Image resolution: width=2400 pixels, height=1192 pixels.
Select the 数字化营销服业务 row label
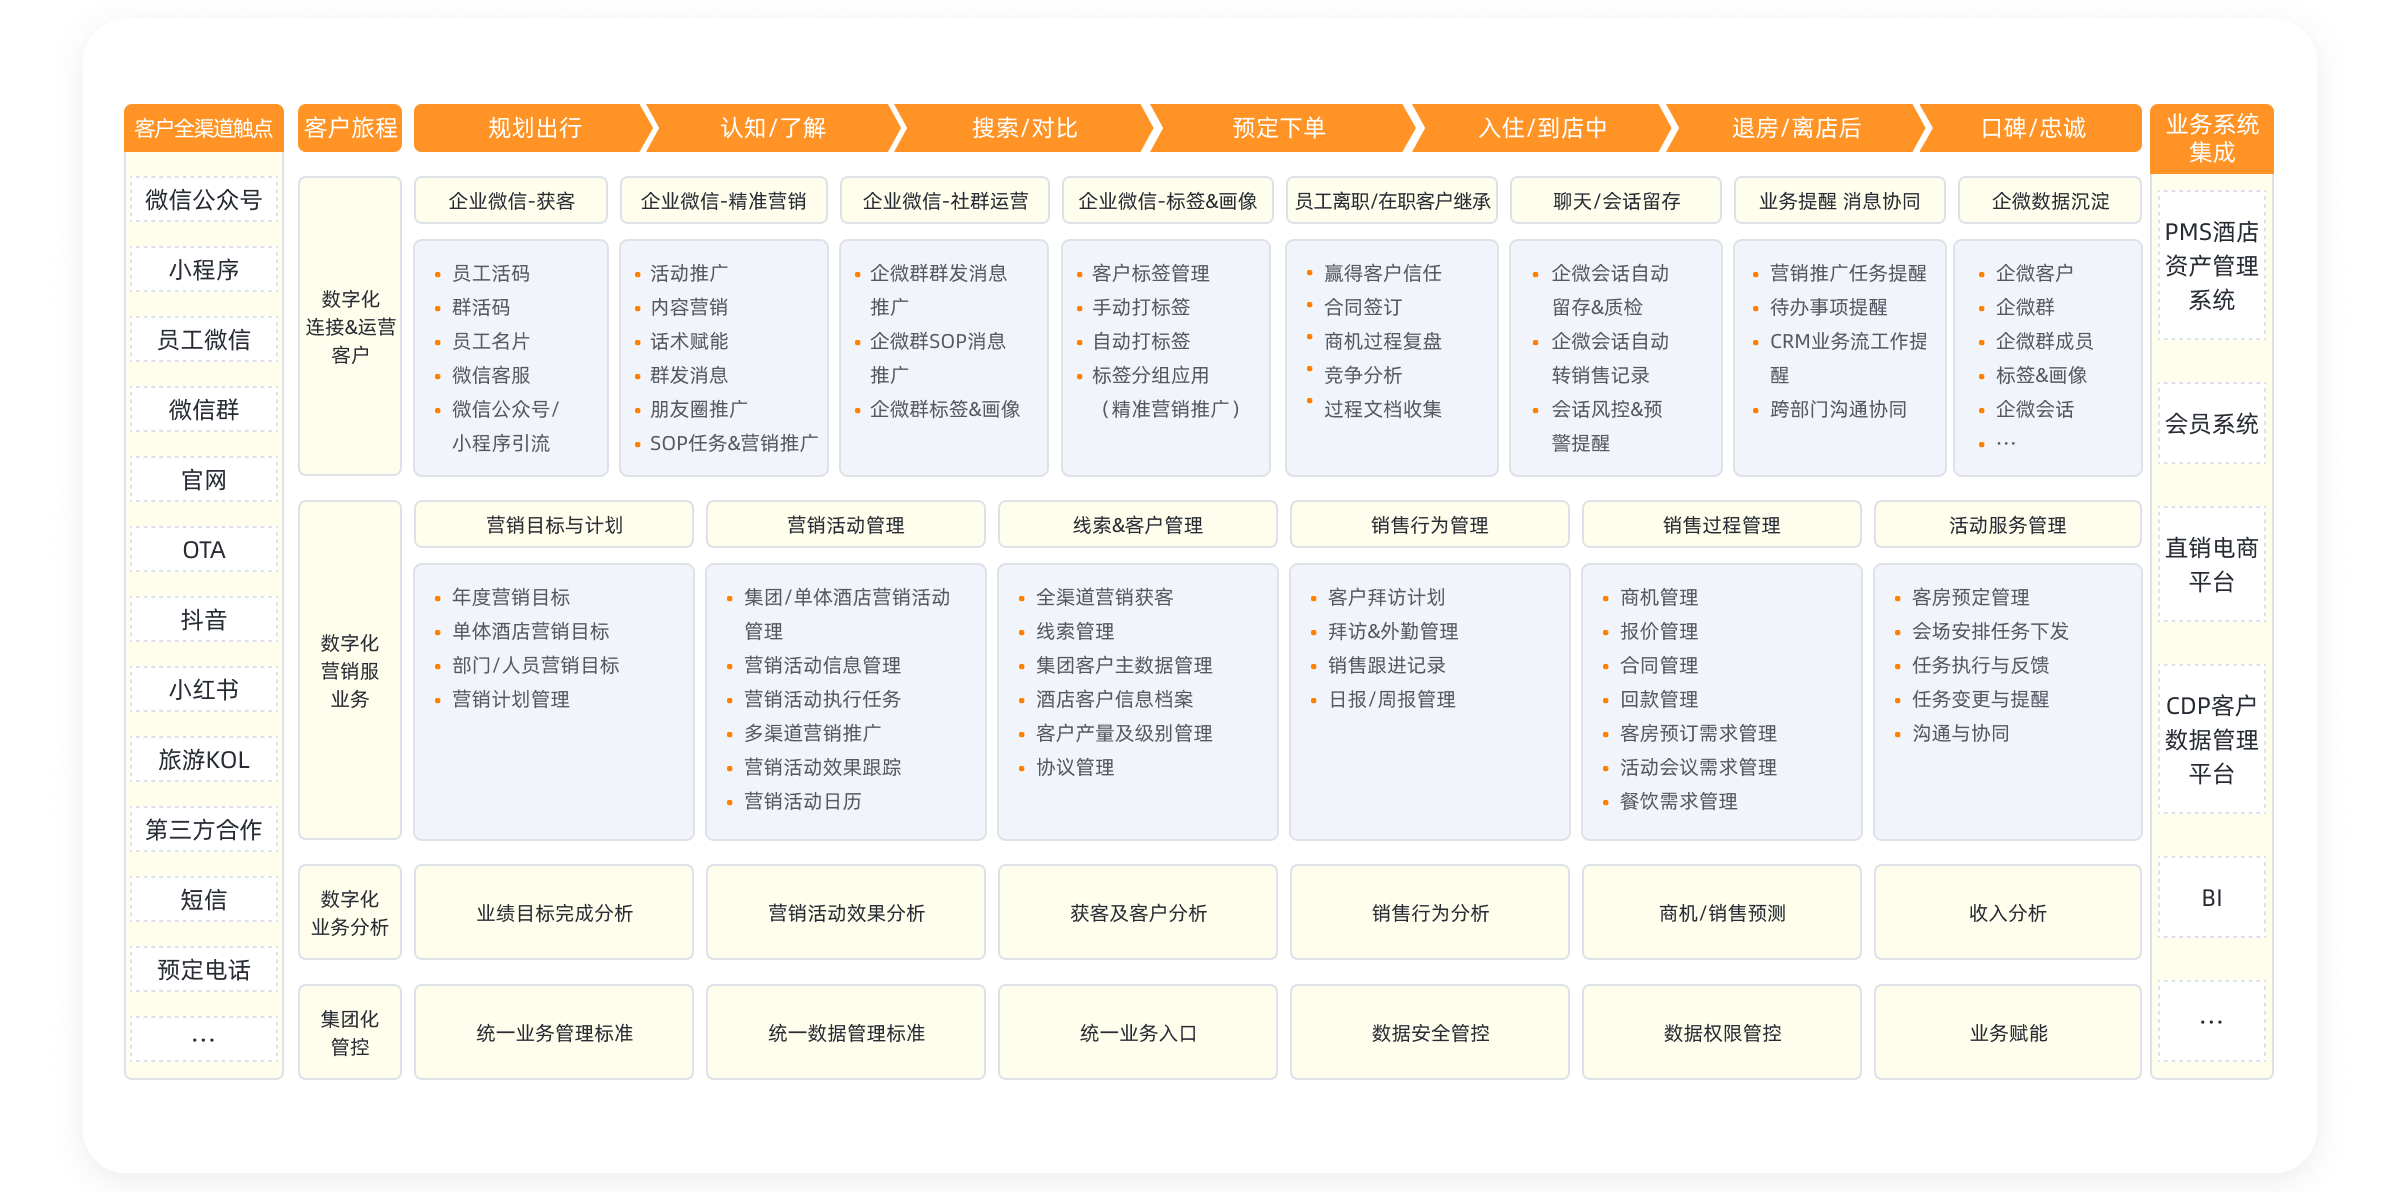[x=350, y=671]
